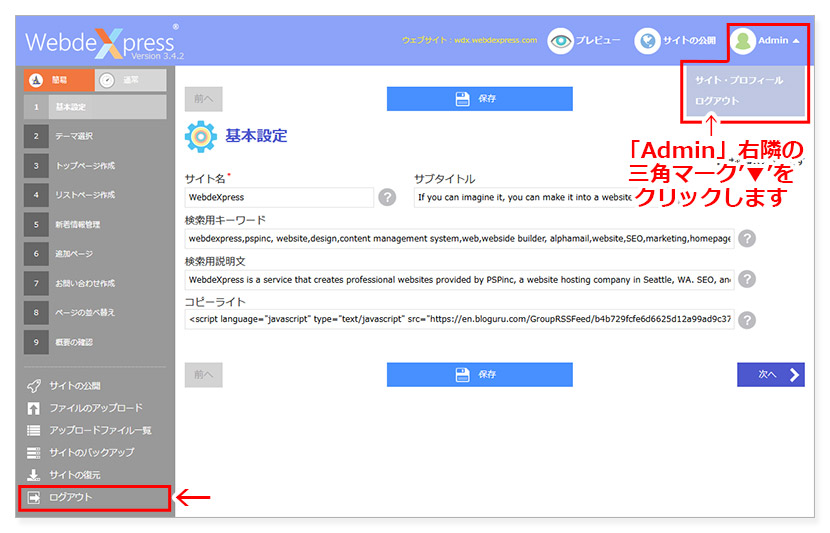
Task: Choose ログアウト in the Admin dropdown menu
Action: click(717, 101)
